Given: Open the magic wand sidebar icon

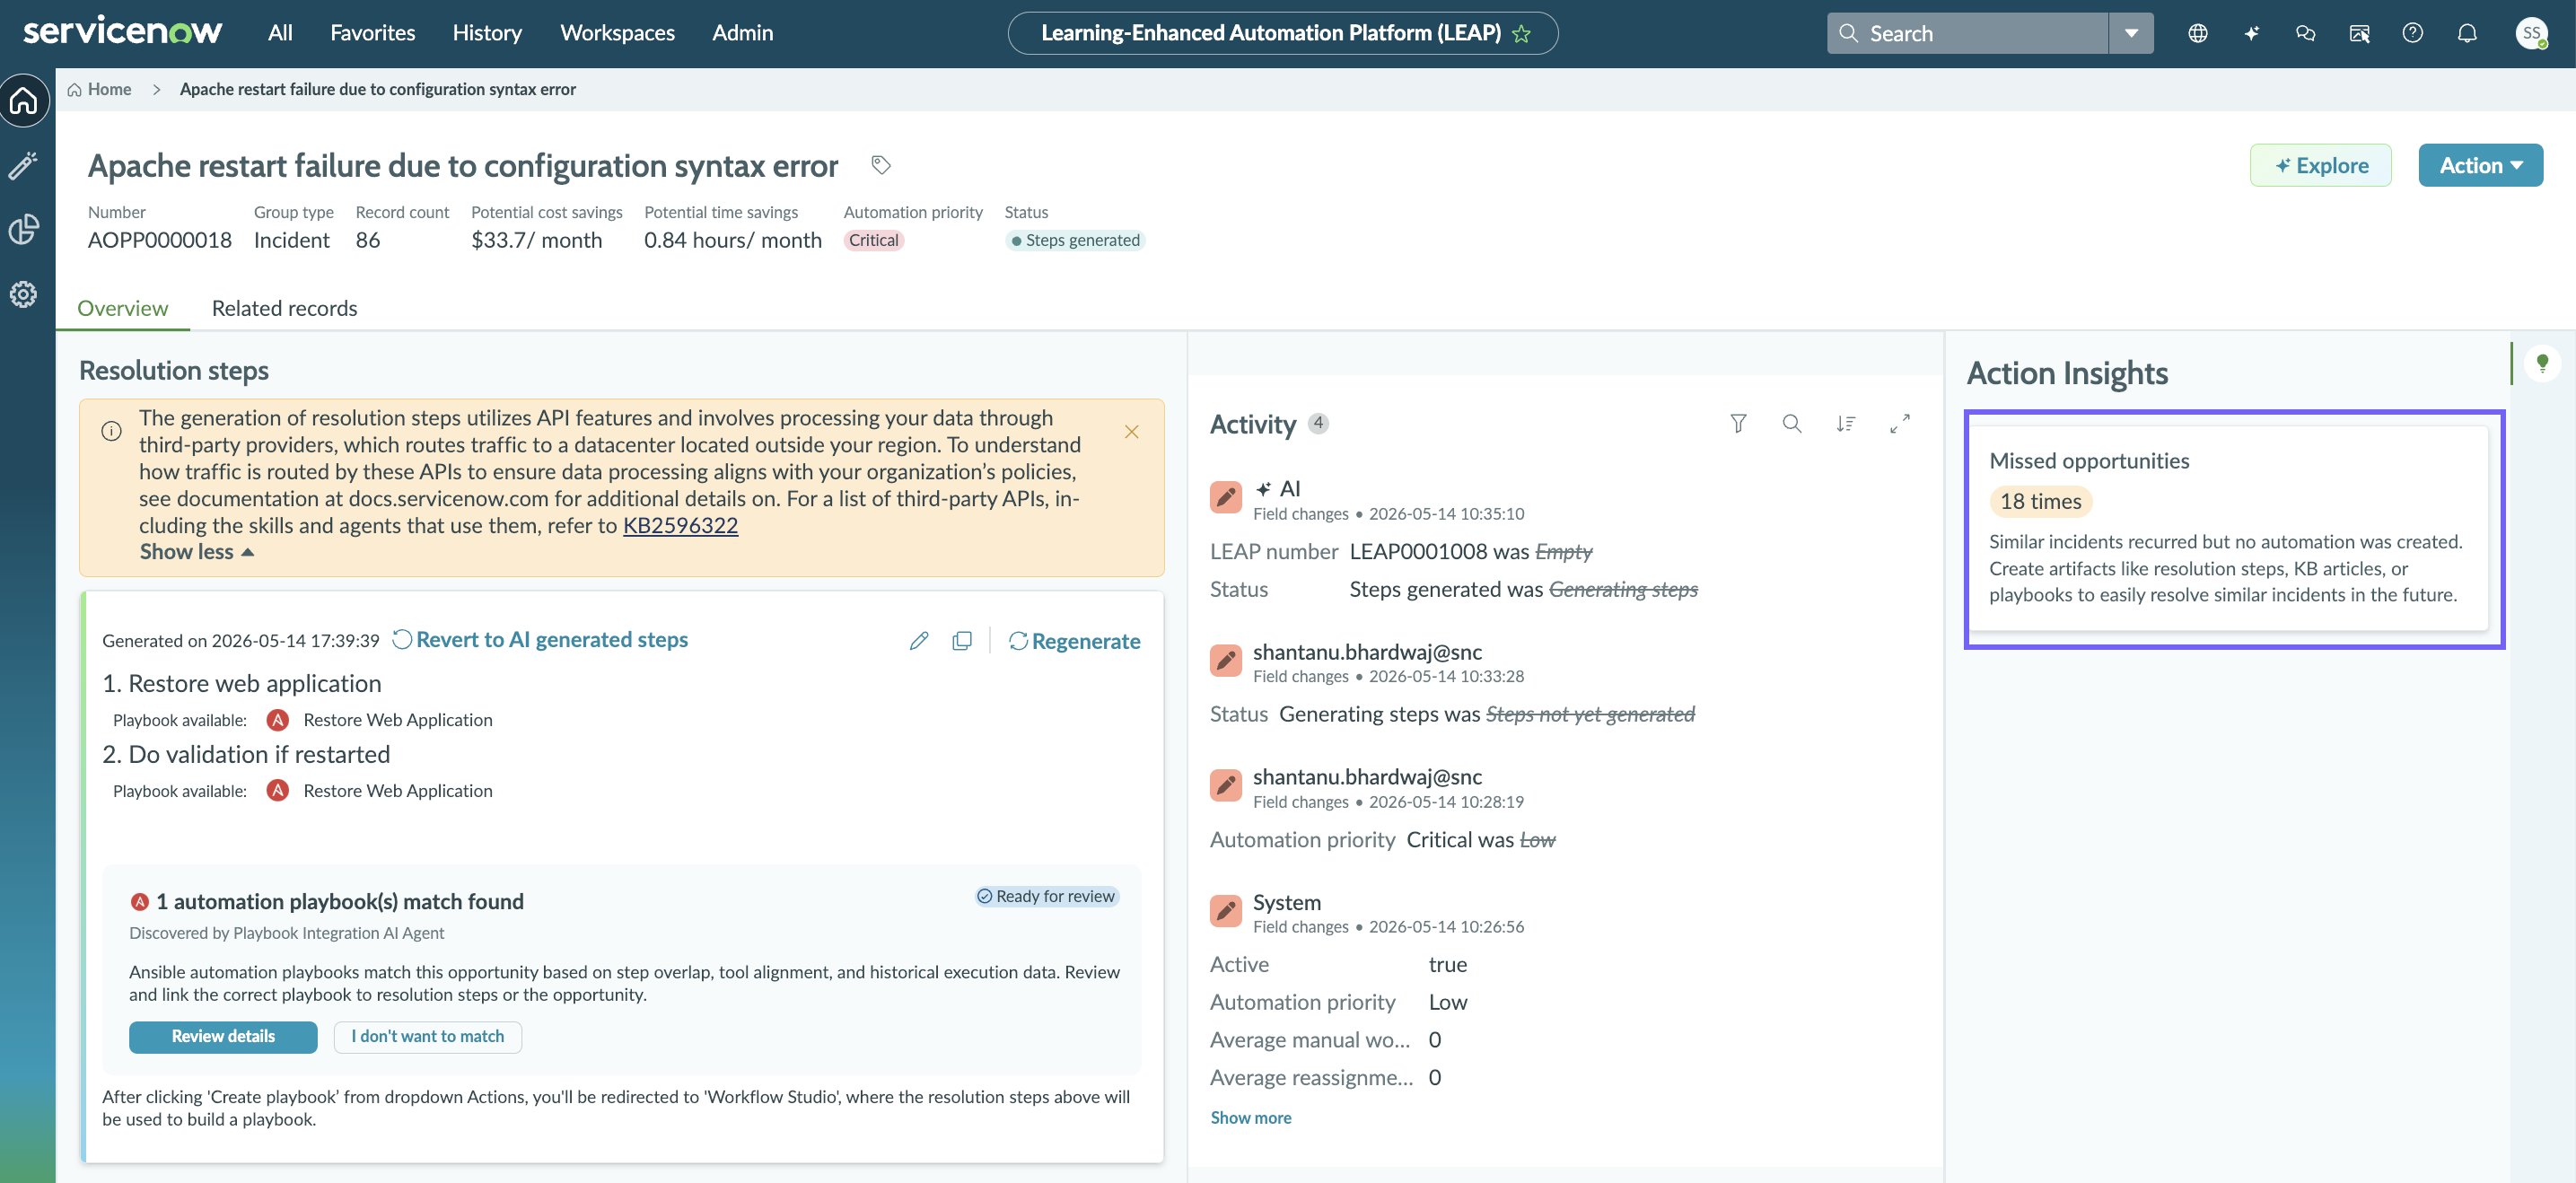Looking at the screenshot, I should [x=24, y=165].
